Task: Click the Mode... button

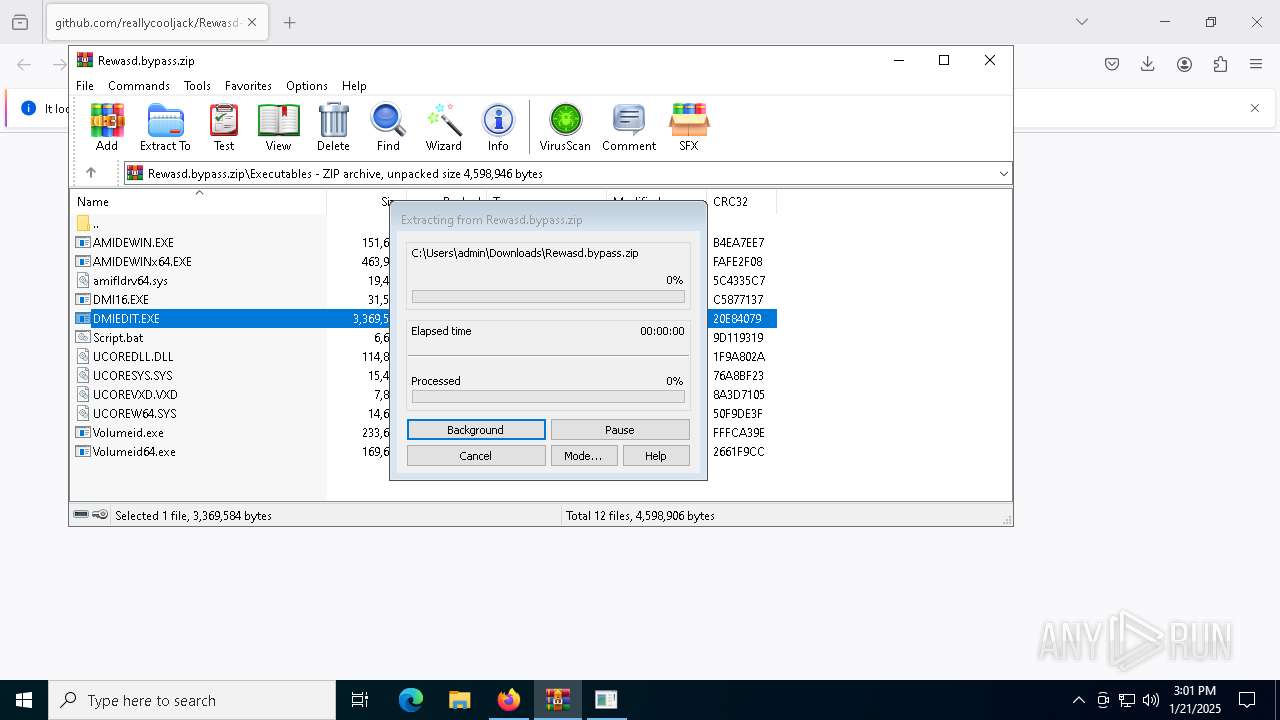Action: point(583,456)
